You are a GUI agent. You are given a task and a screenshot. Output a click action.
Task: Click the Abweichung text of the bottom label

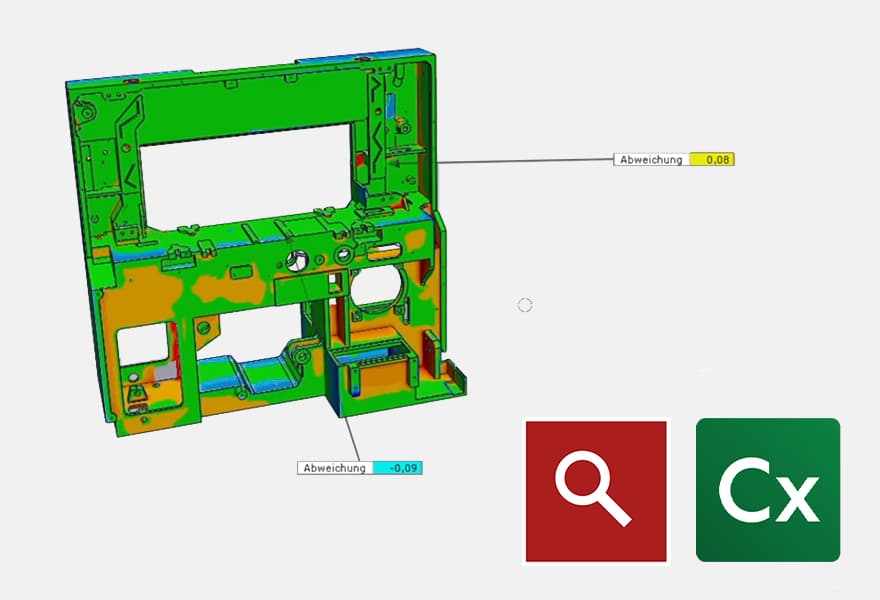(333, 465)
